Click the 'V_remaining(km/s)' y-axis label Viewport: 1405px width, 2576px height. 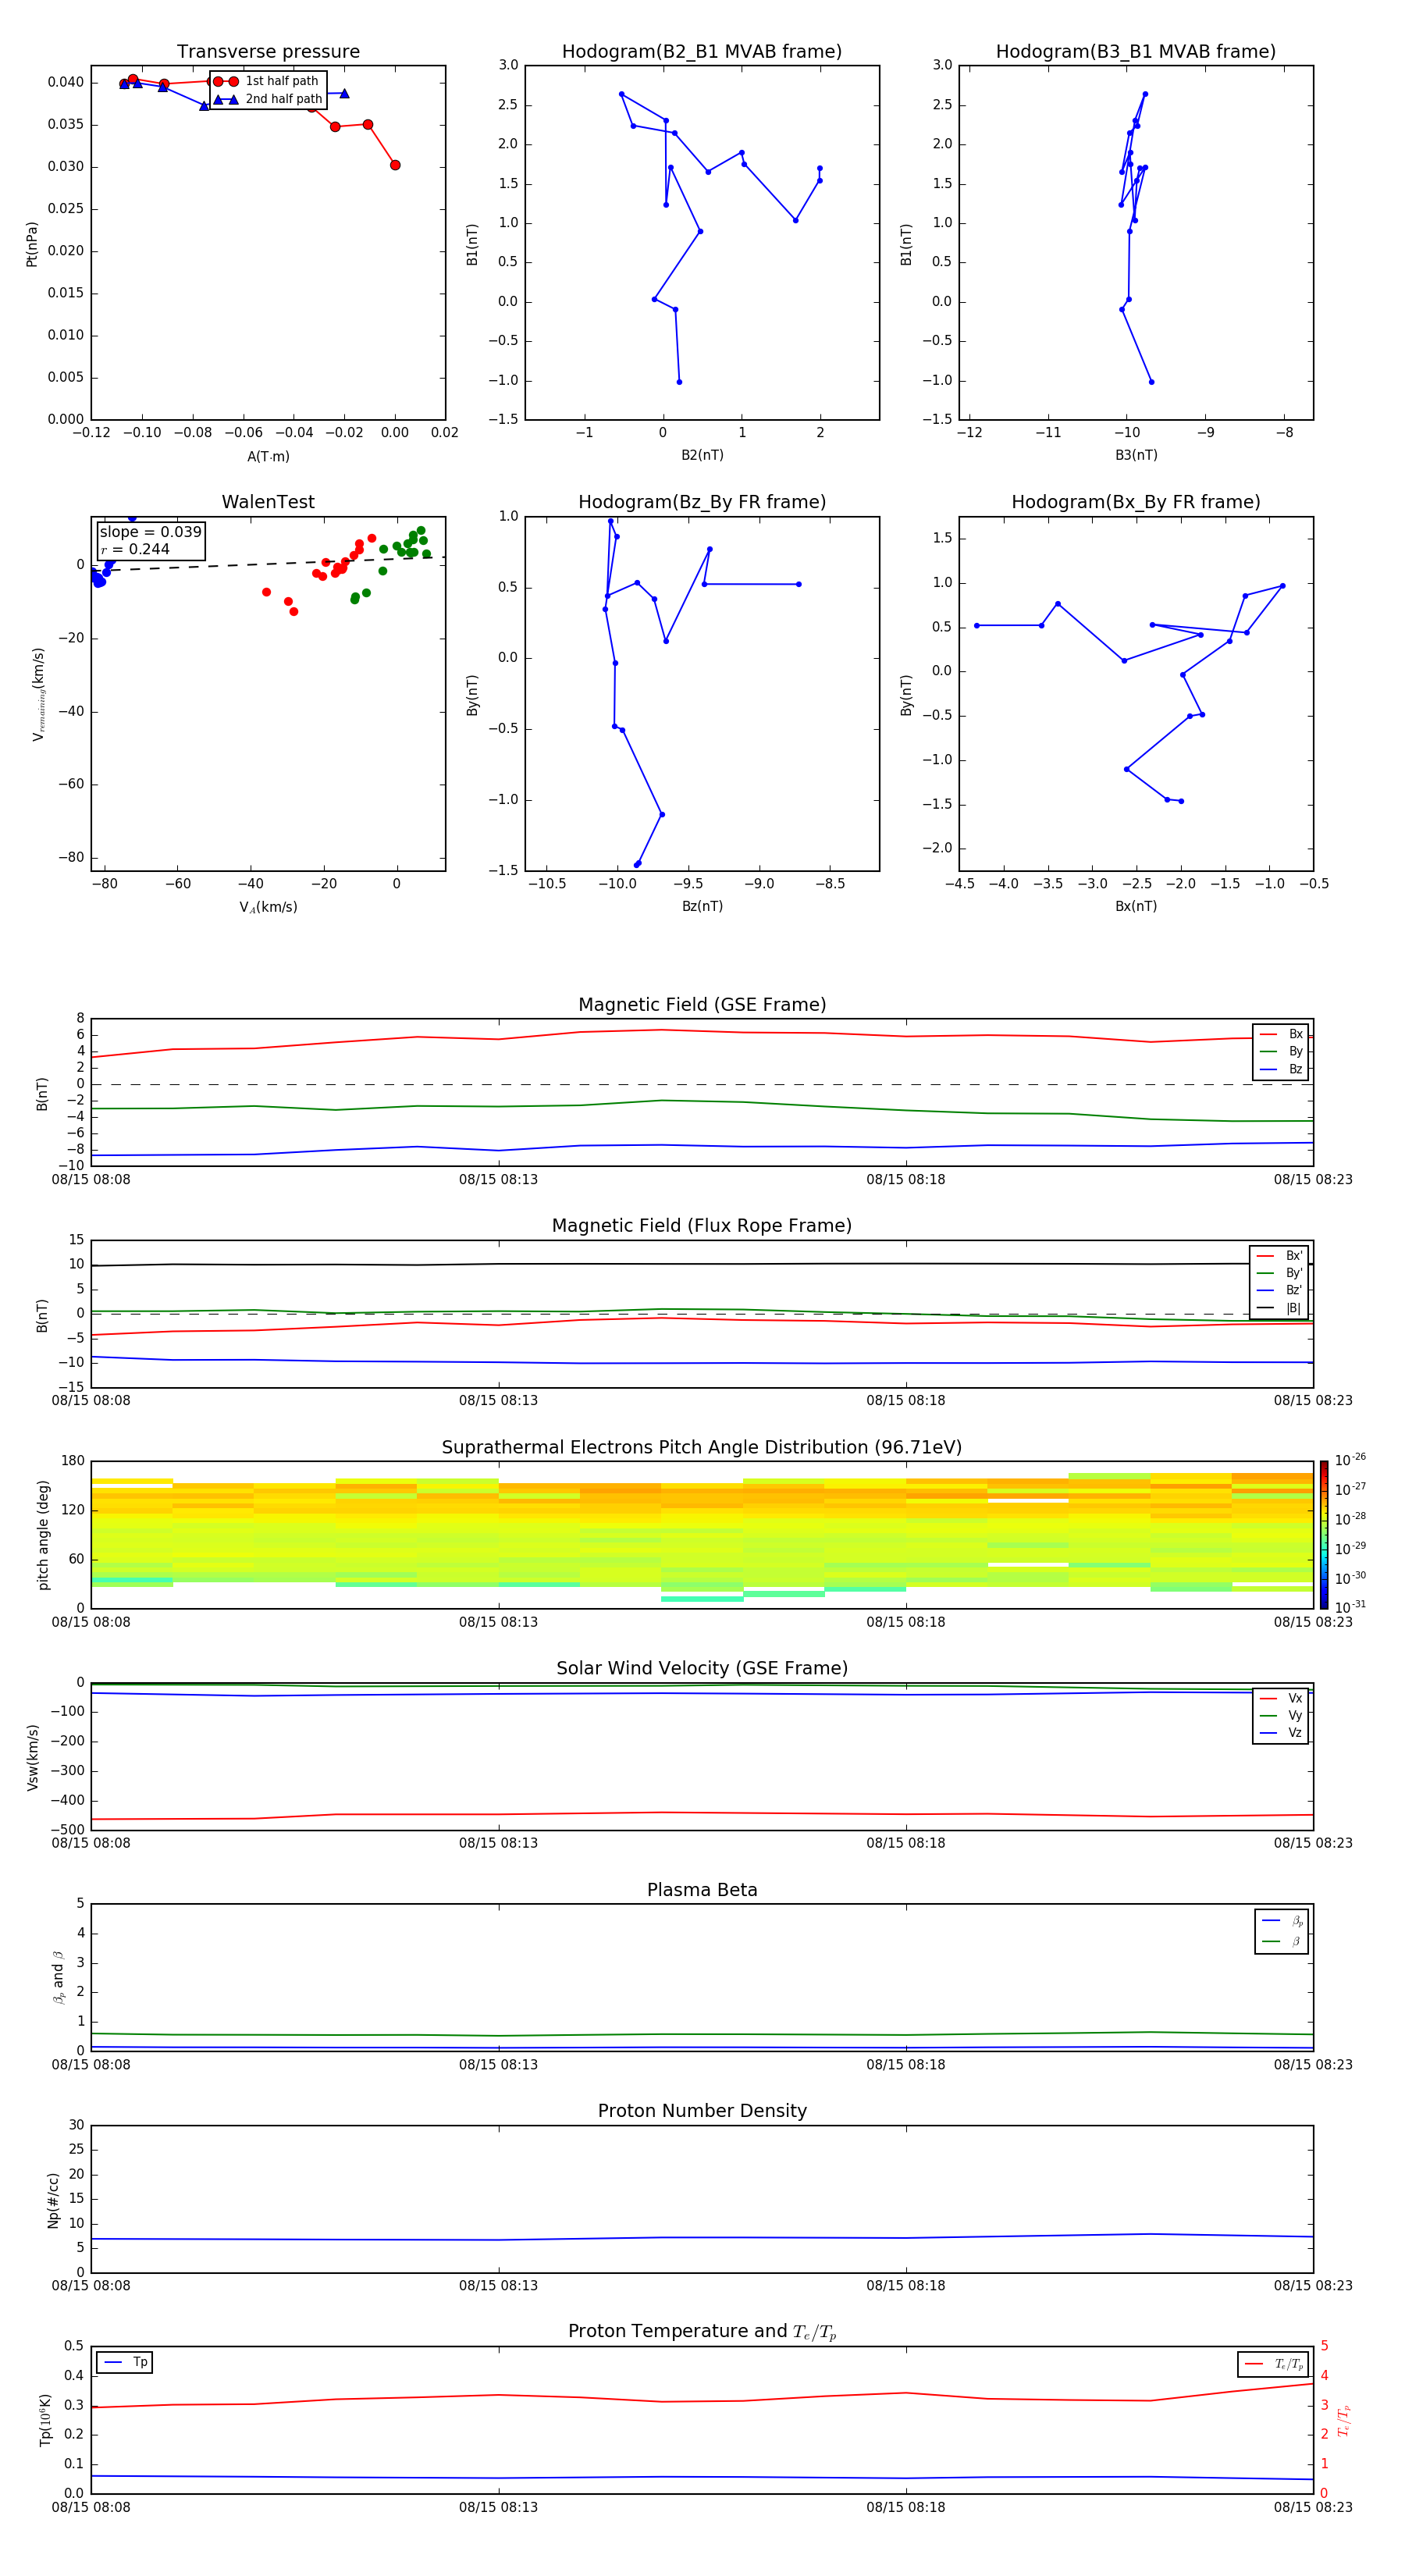click(38, 694)
